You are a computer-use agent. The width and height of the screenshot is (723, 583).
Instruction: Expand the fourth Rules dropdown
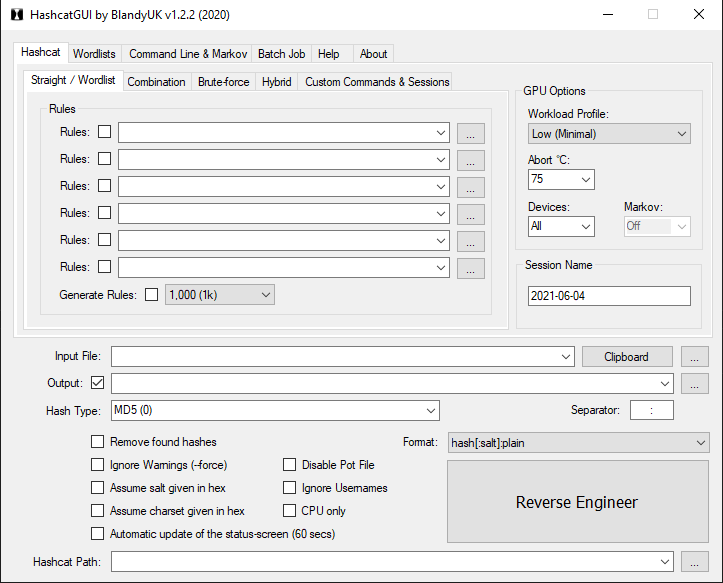coord(440,214)
